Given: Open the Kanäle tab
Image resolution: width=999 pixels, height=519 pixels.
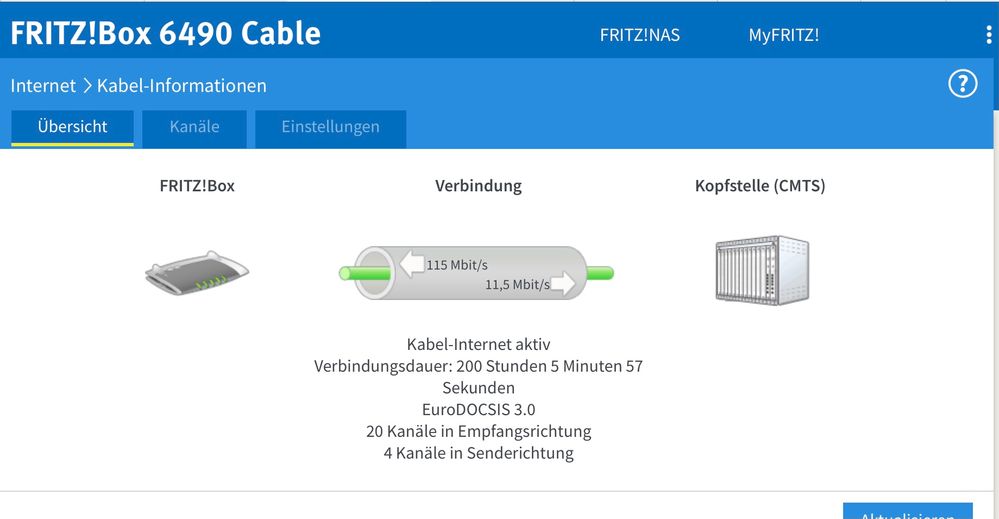Looking at the screenshot, I should click(194, 127).
